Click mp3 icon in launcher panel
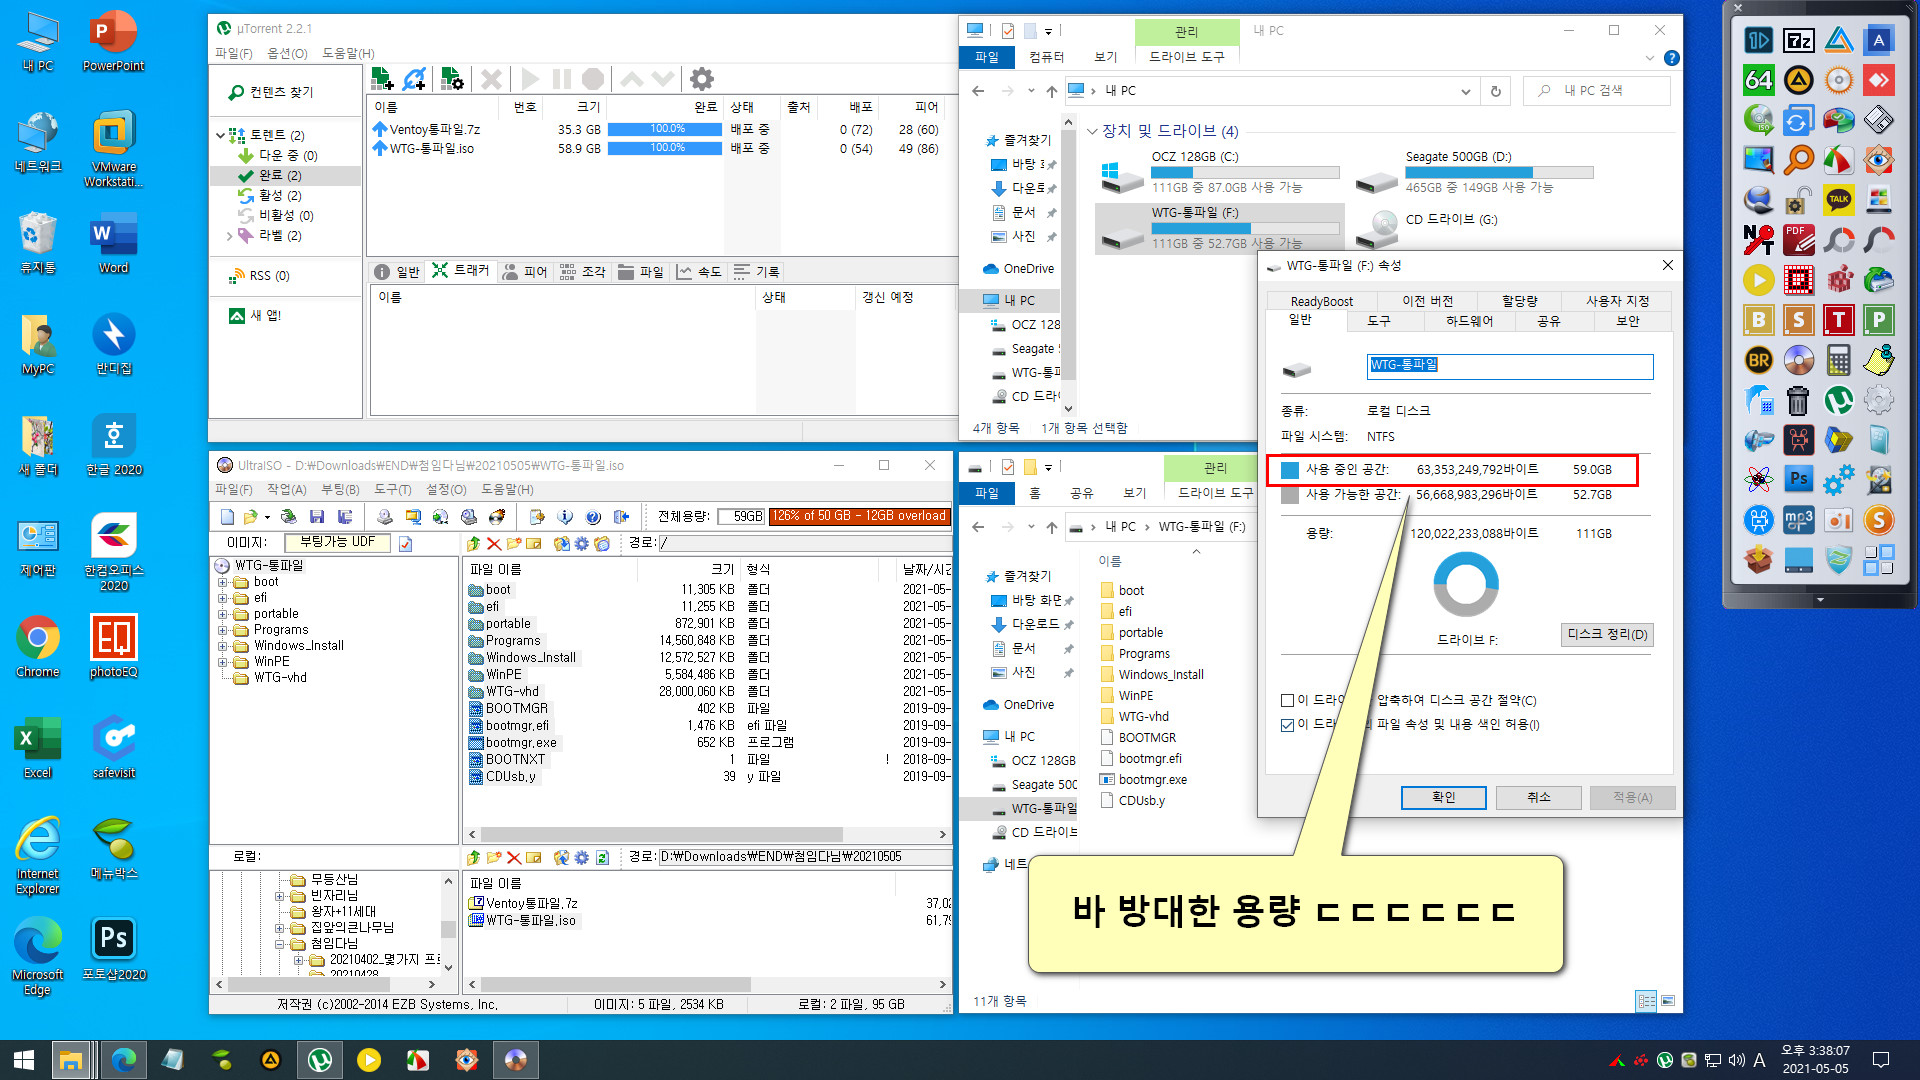This screenshot has width=1920, height=1080. click(x=1798, y=519)
